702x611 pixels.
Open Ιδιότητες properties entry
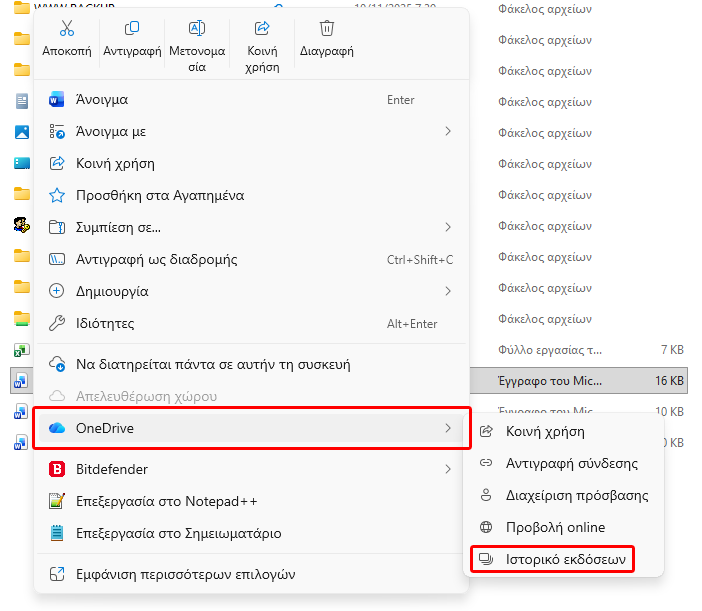click(105, 323)
